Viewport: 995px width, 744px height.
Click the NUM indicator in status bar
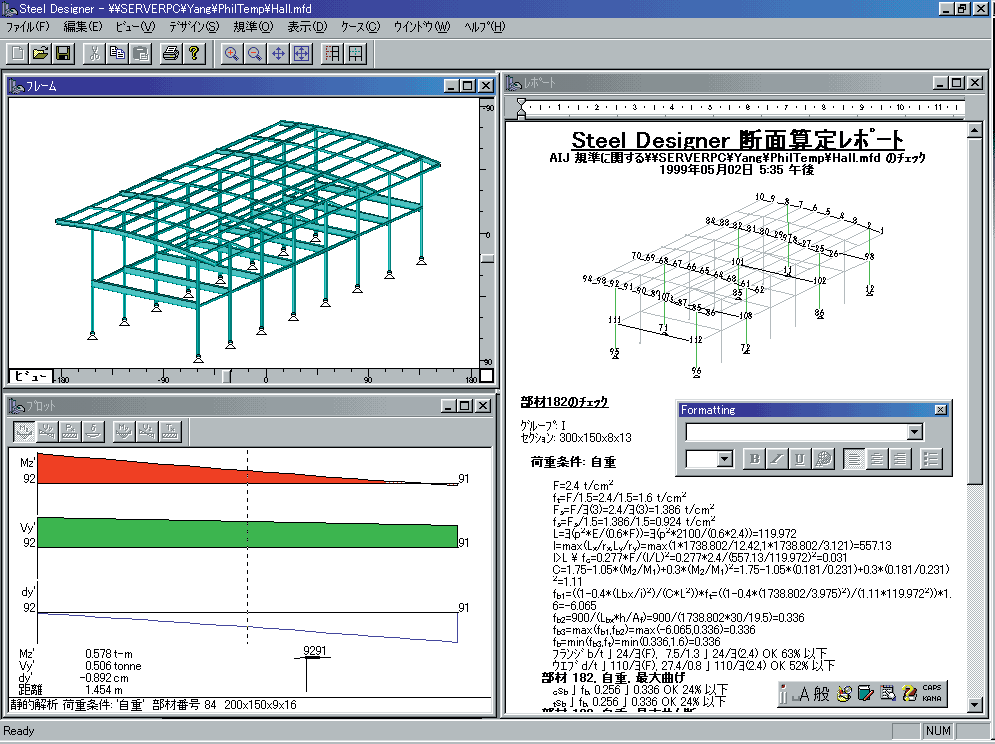pyautogui.click(x=938, y=731)
